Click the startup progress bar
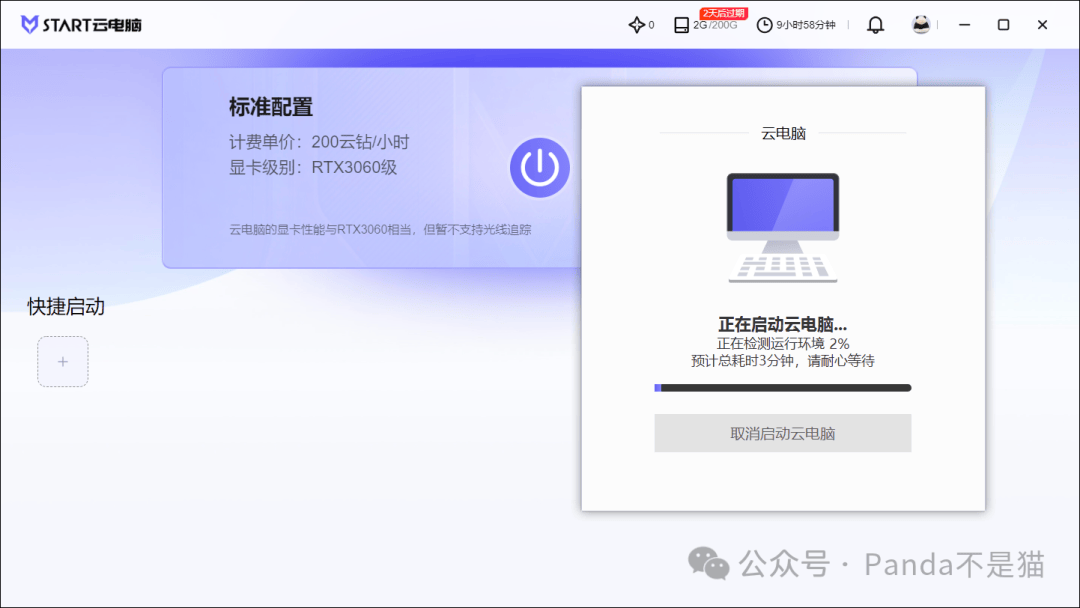This screenshot has height=608, width=1080. pos(782,388)
